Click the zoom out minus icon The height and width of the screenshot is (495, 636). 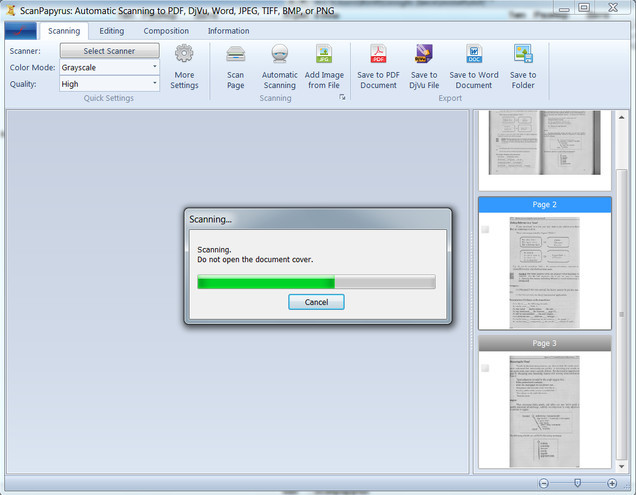544,483
